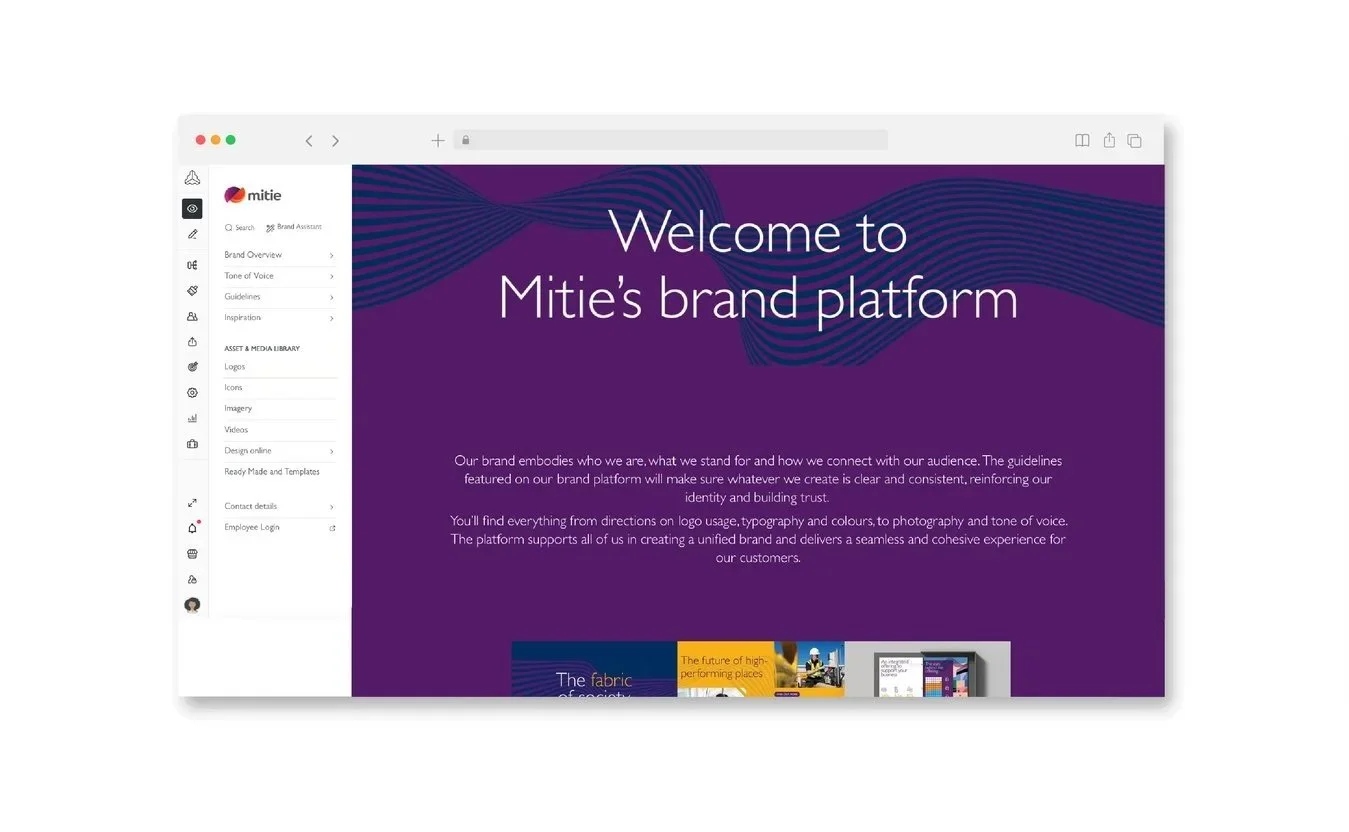Click the browser share icon
Viewport: 1349px width, 832px height.
point(1109,140)
